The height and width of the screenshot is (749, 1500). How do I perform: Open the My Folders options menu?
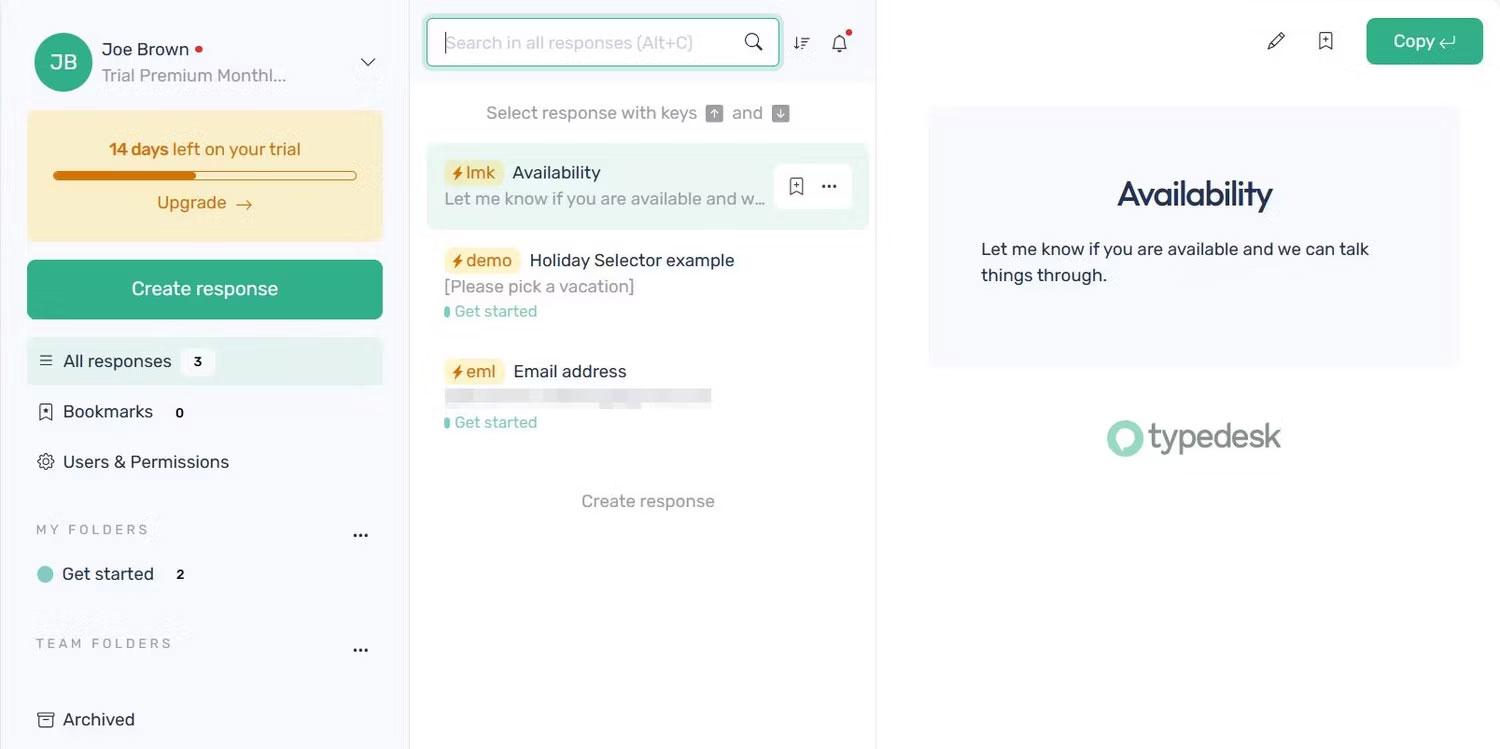tap(360, 535)
